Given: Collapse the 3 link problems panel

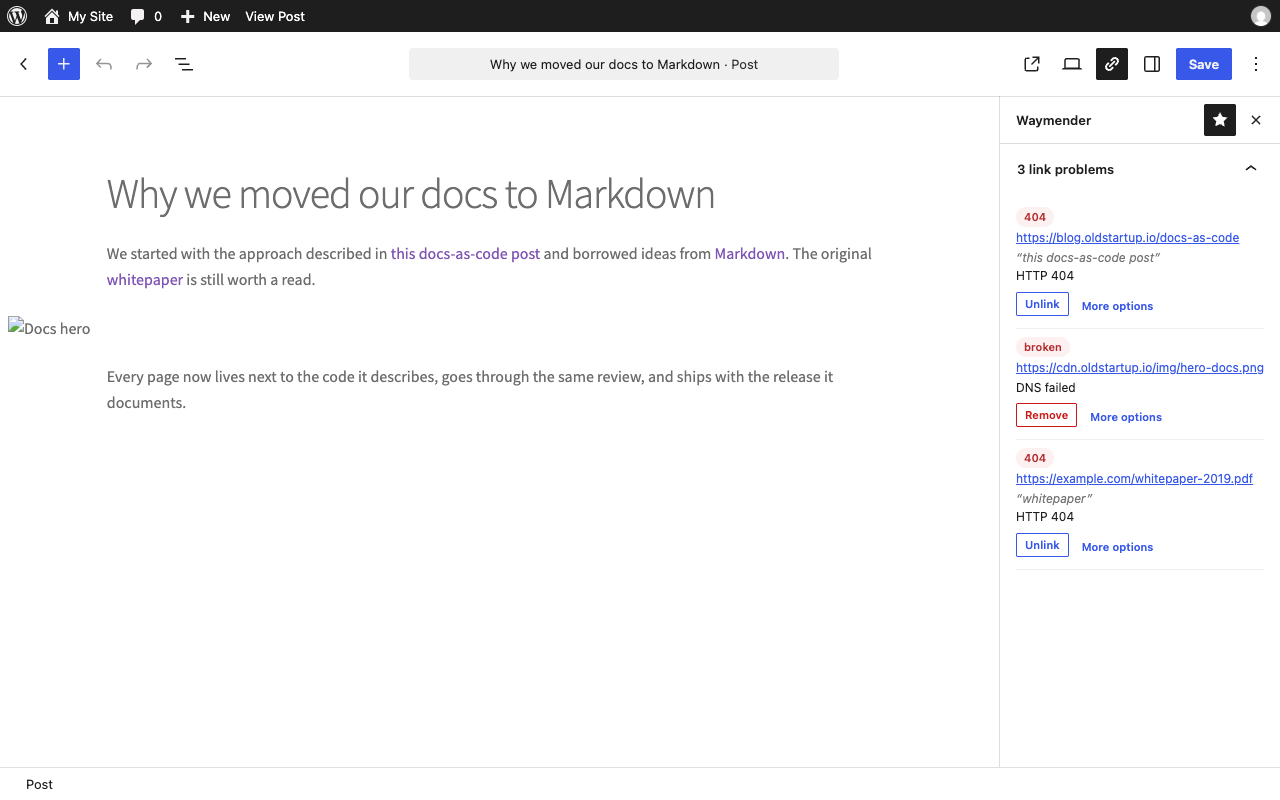Looking at the screenshot, I should point(1140,169).
